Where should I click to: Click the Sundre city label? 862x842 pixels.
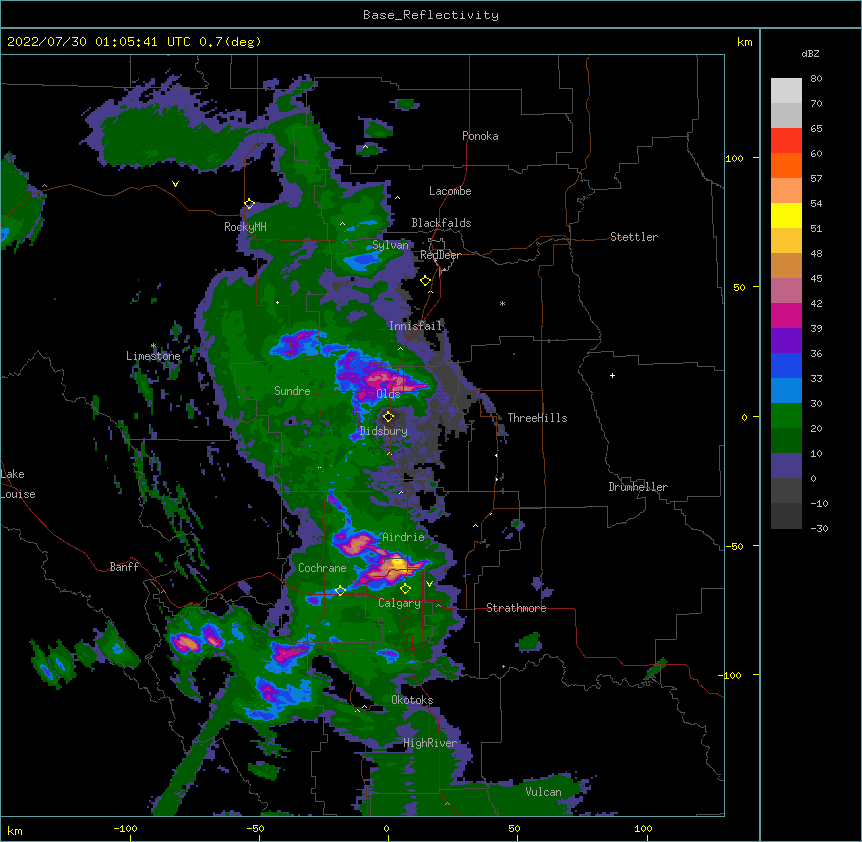click(x=292, y=391)
